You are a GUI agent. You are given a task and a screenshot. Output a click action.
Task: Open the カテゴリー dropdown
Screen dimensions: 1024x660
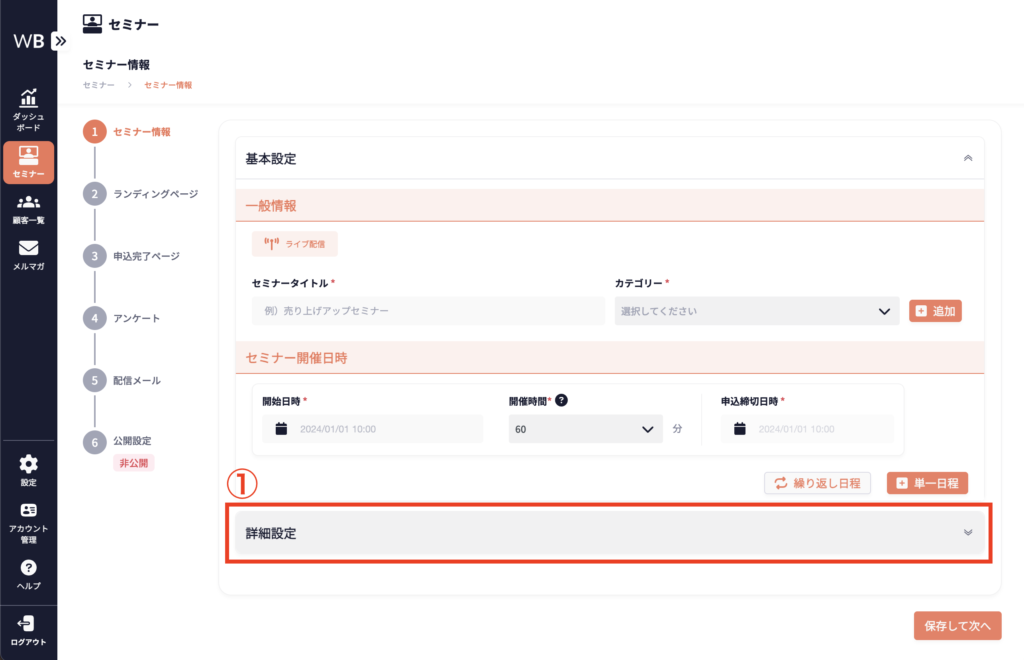click(757, 311)
